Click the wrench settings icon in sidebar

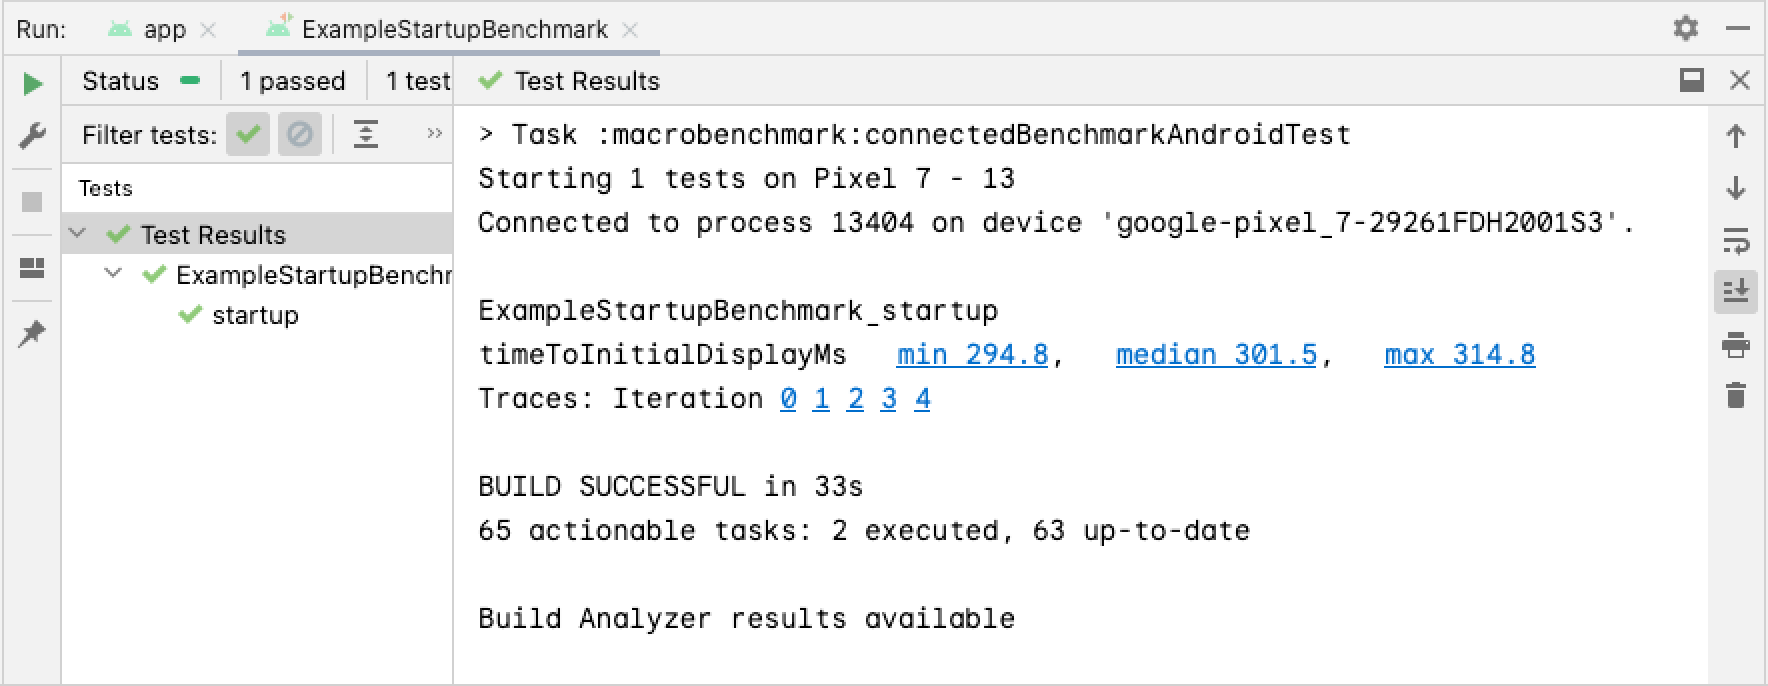(x=32, y=135)
